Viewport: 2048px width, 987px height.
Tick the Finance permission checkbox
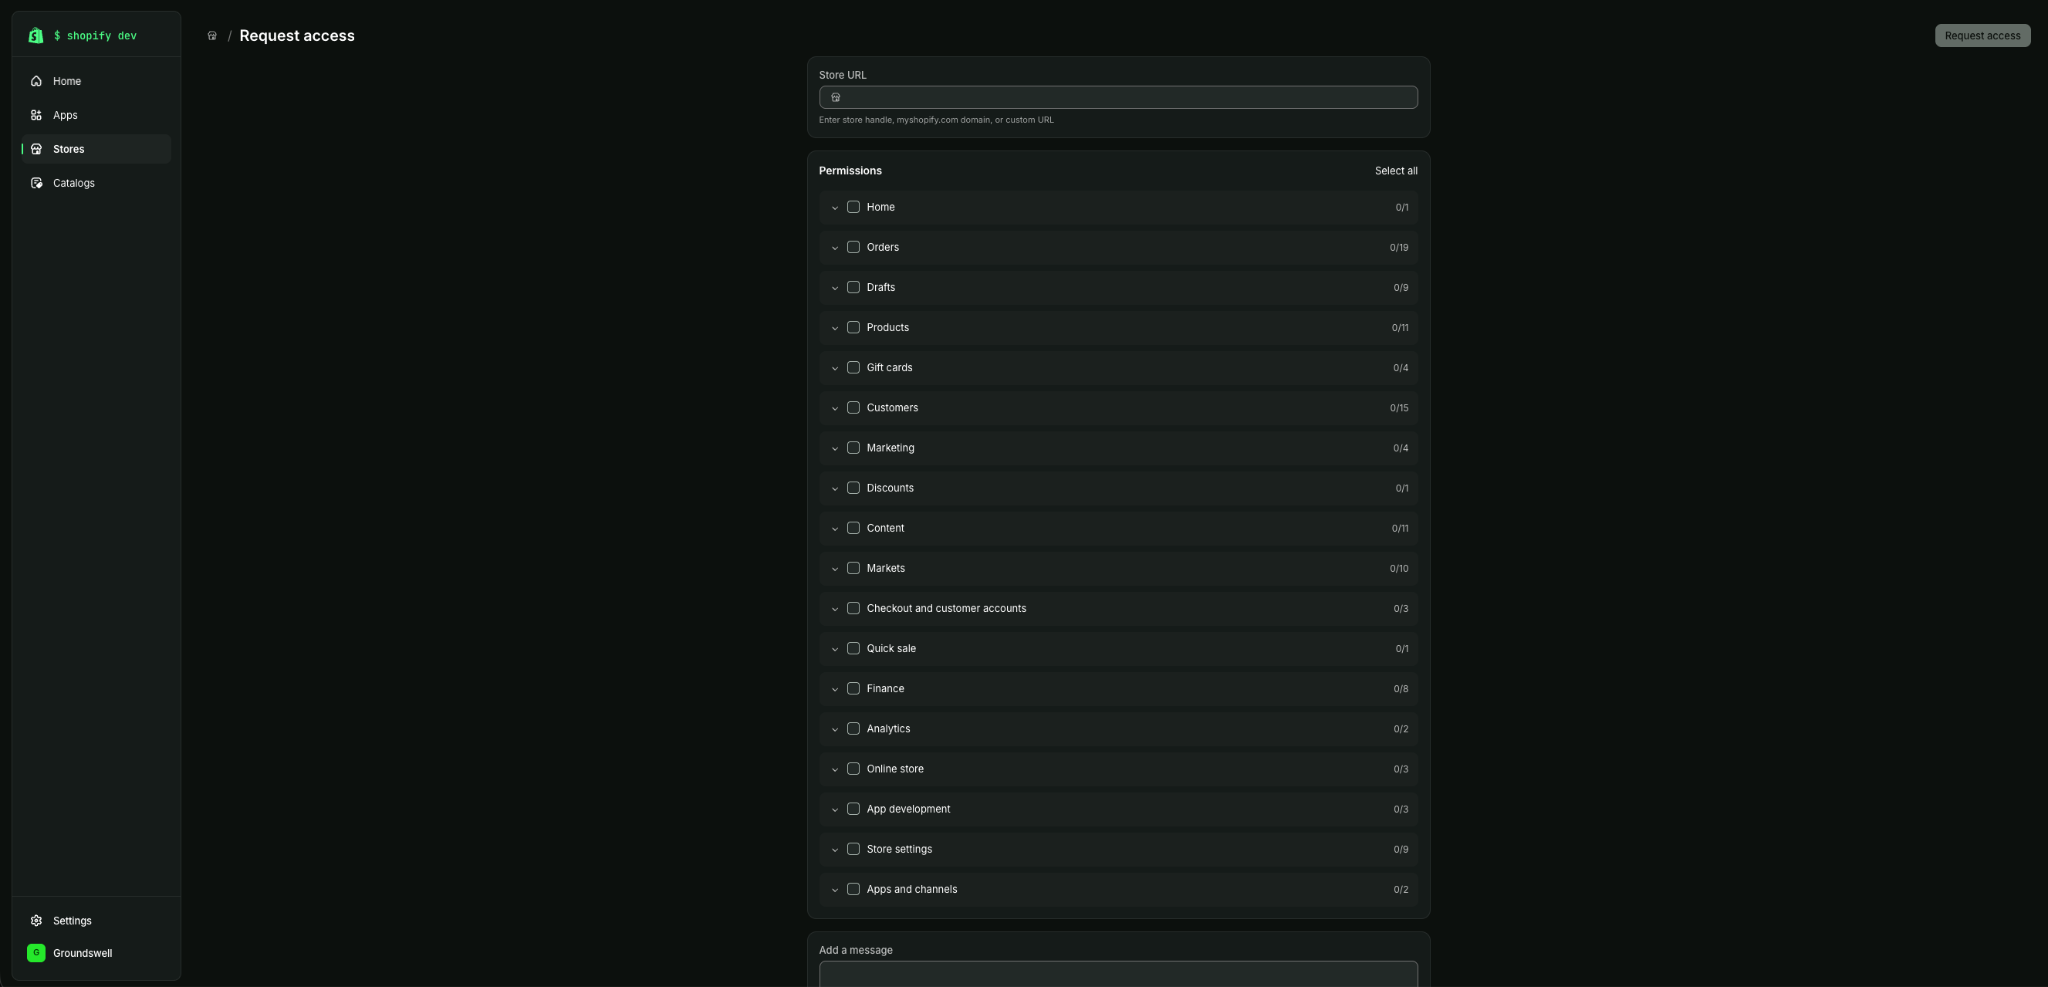[x=853, y=688]
